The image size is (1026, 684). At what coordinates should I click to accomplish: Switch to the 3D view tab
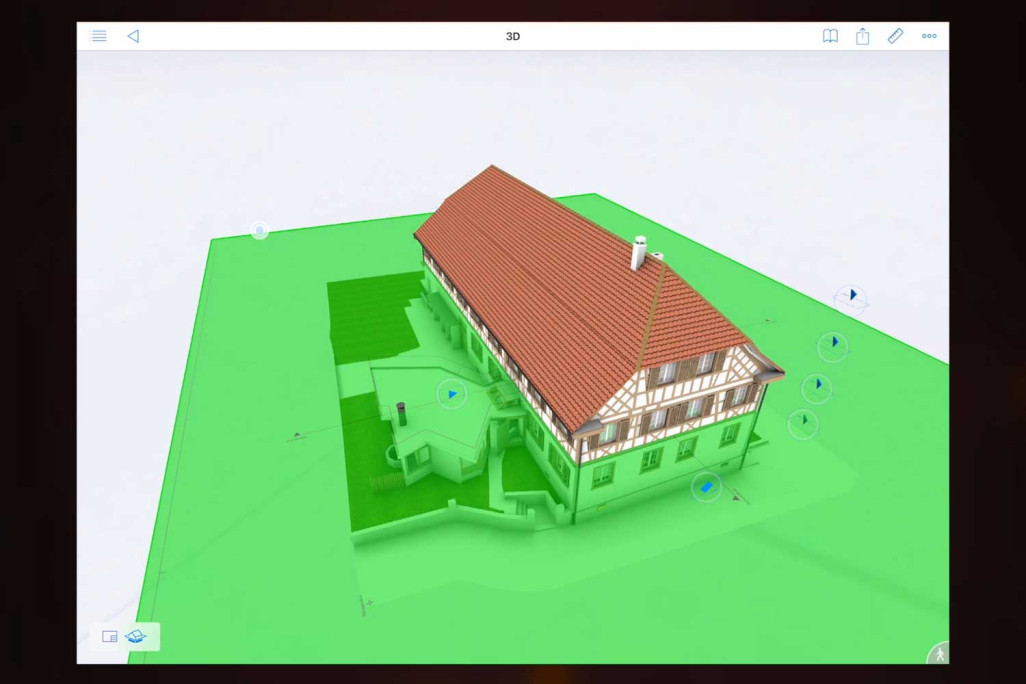[x=513, y=36]
